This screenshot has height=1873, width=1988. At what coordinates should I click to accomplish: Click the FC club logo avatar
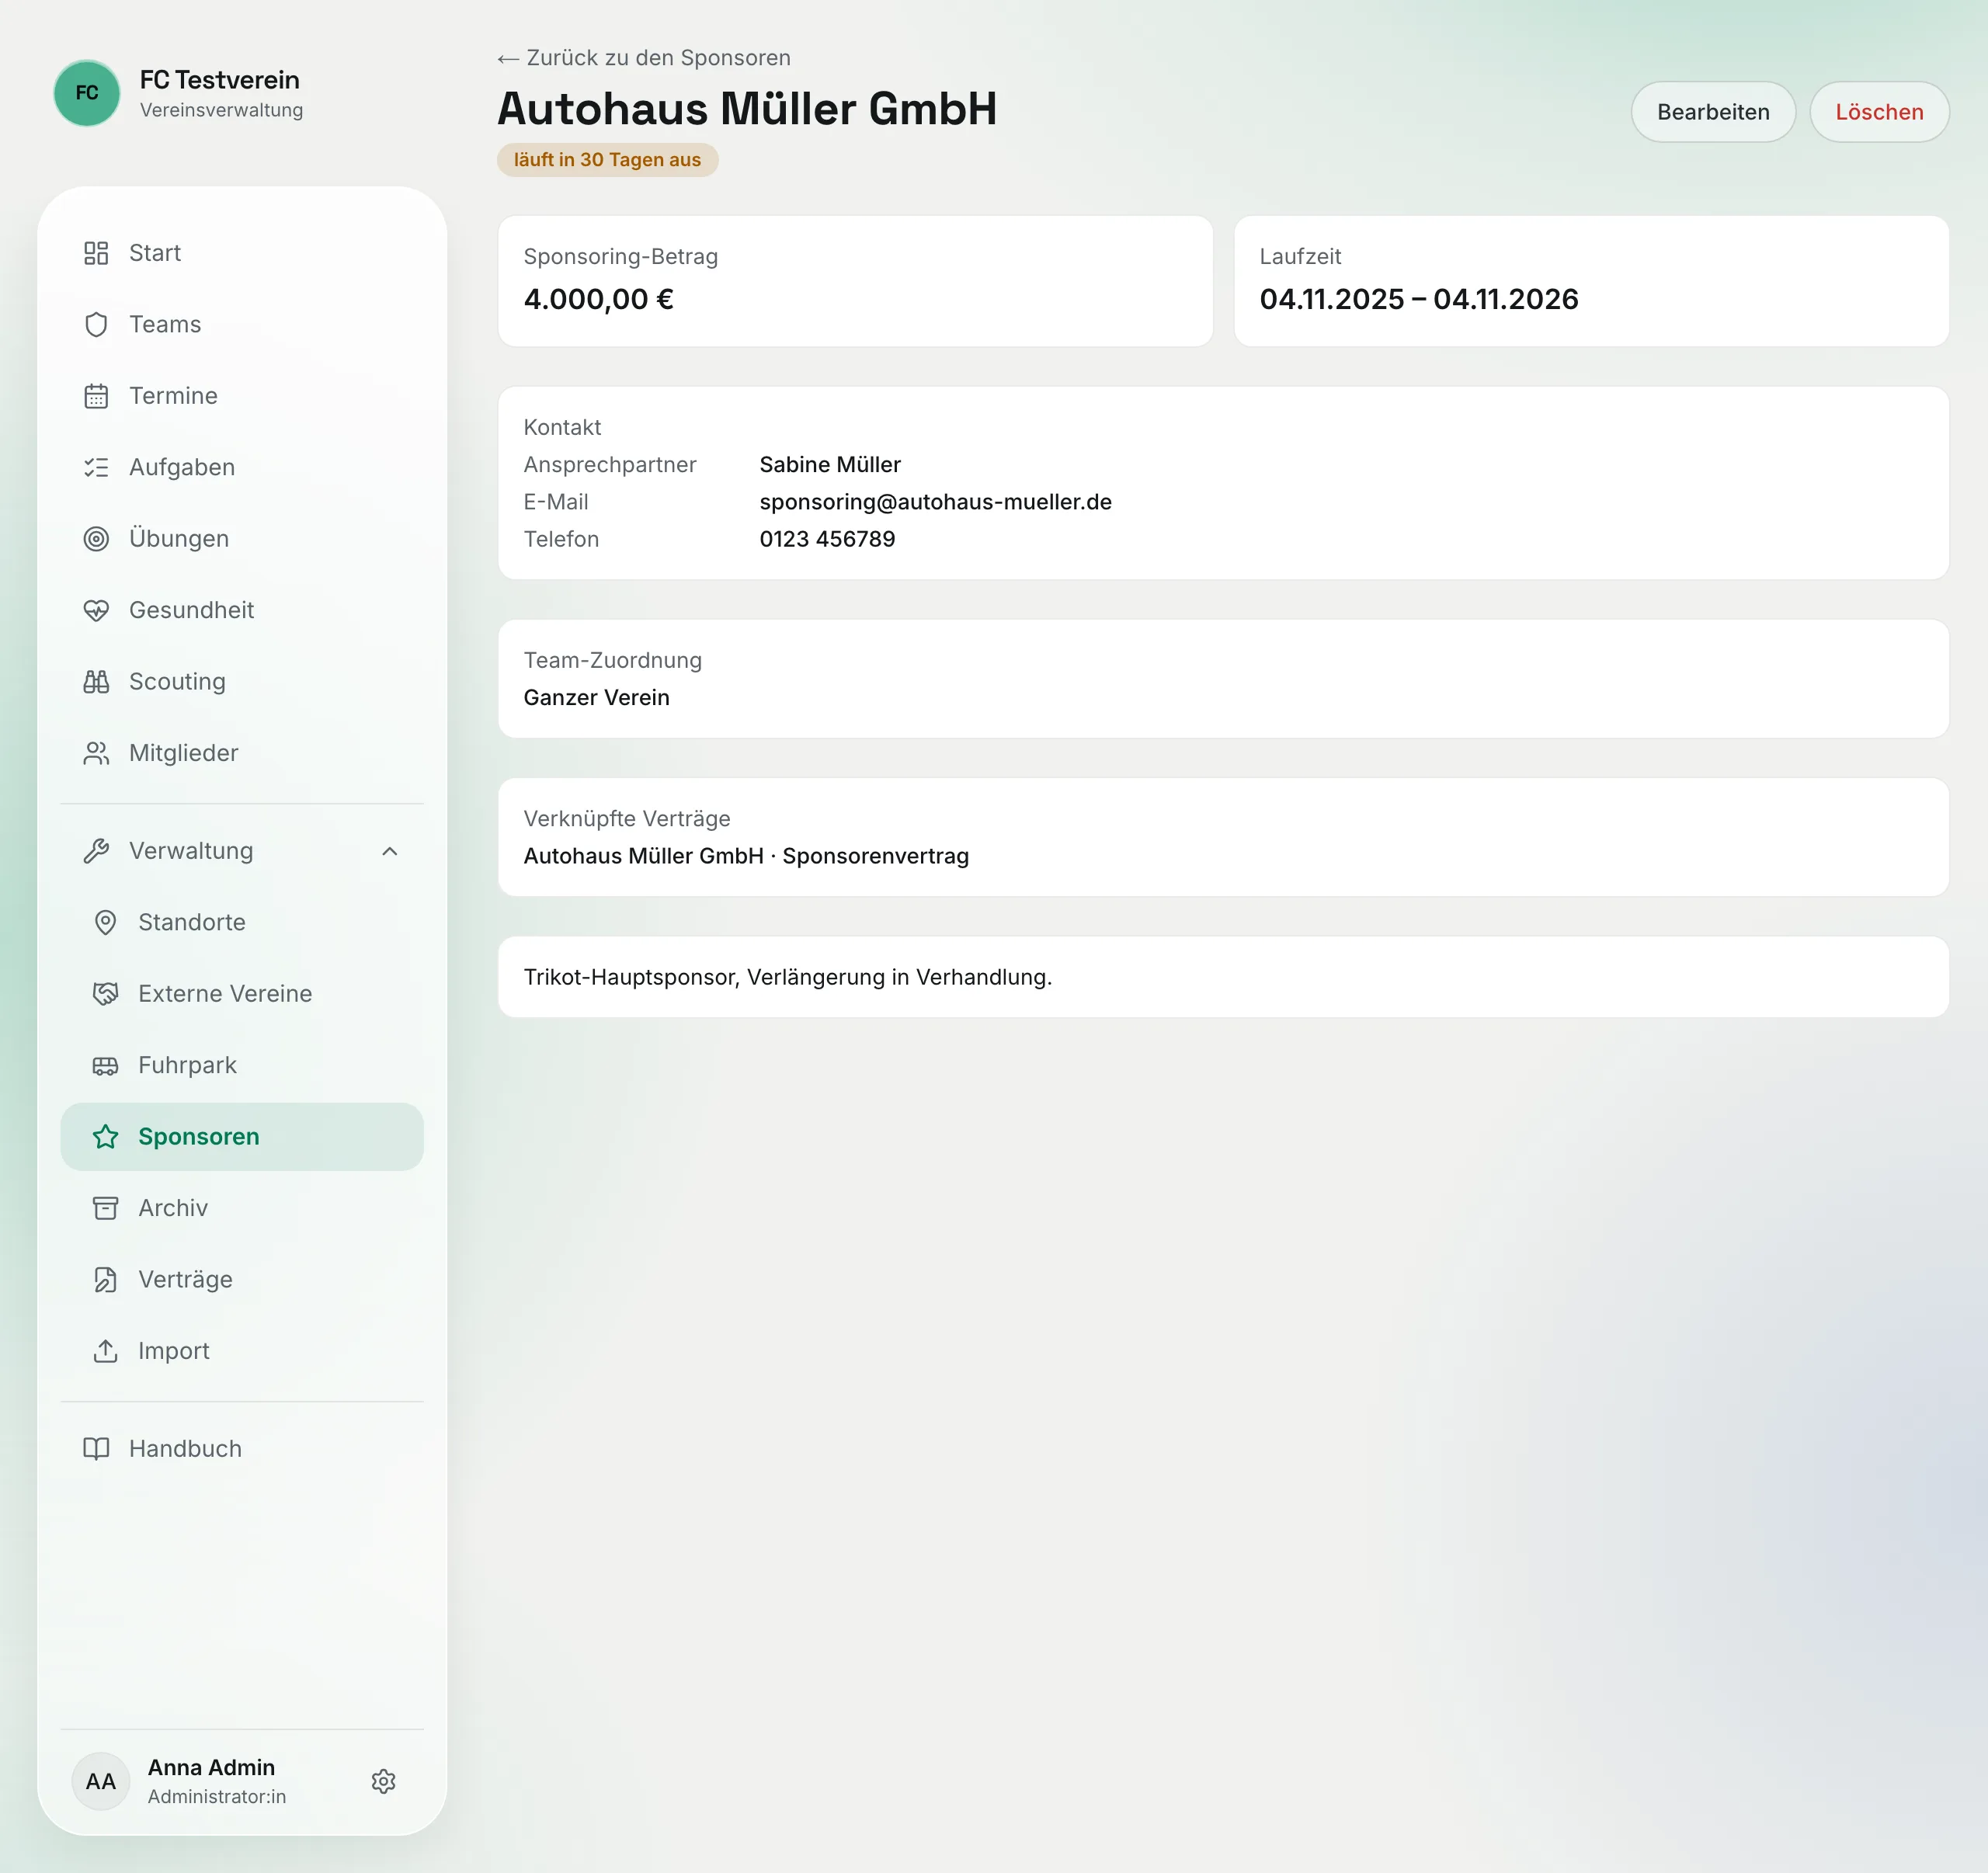pos(87,93)
